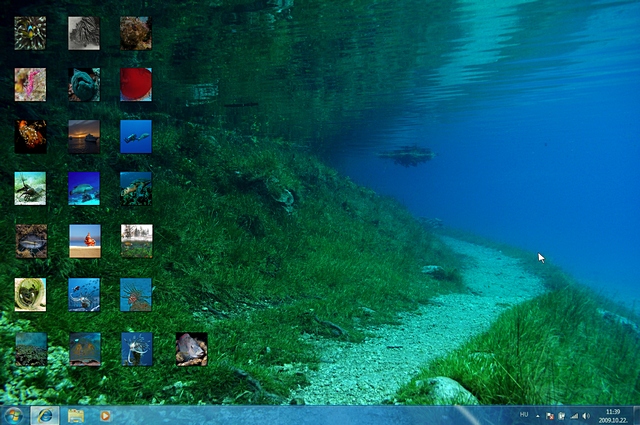Open the HU input language selector
640x425 pixels.
click(524, 414)
